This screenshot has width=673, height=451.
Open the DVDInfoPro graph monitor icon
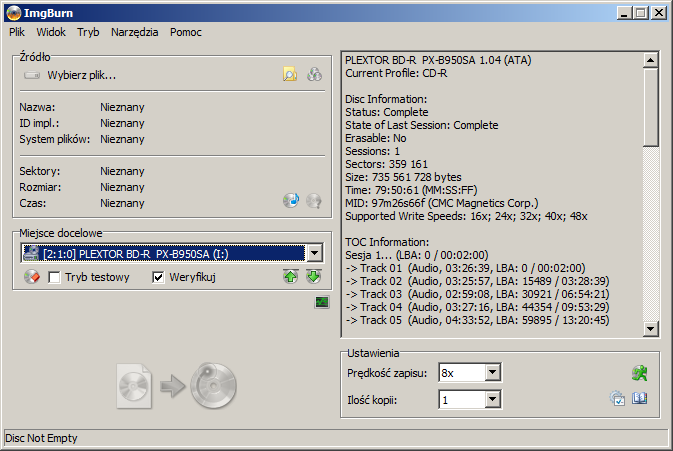322,303
